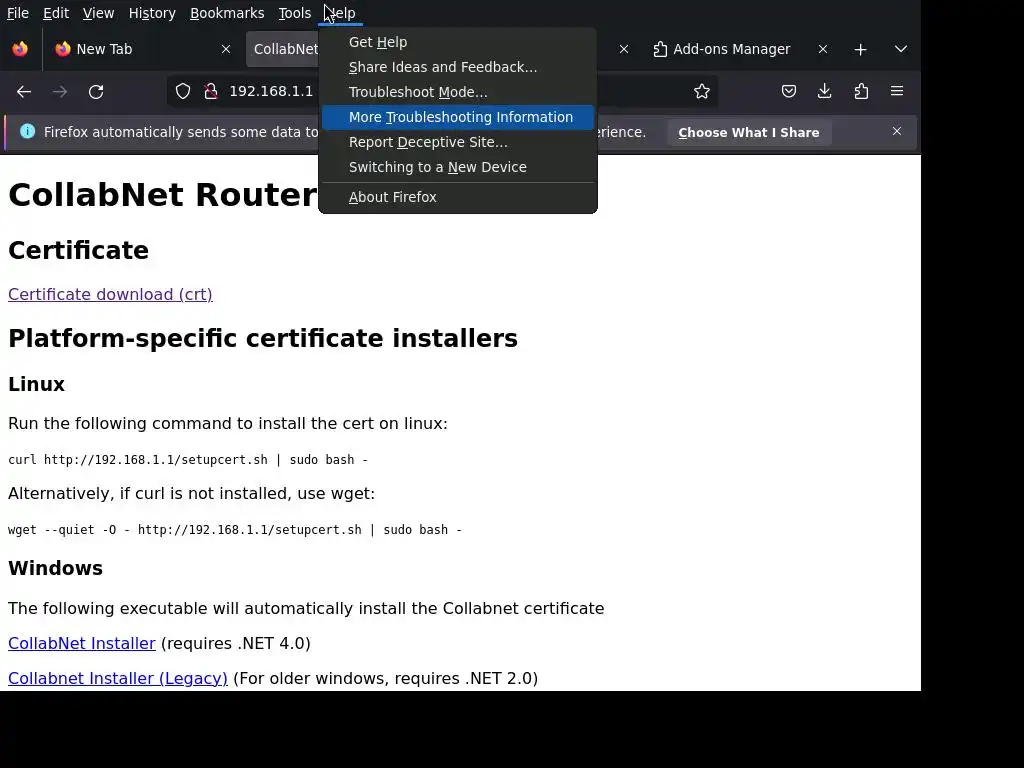Bookmark this page with the star

pyautogui.click(x=702, y=91)
